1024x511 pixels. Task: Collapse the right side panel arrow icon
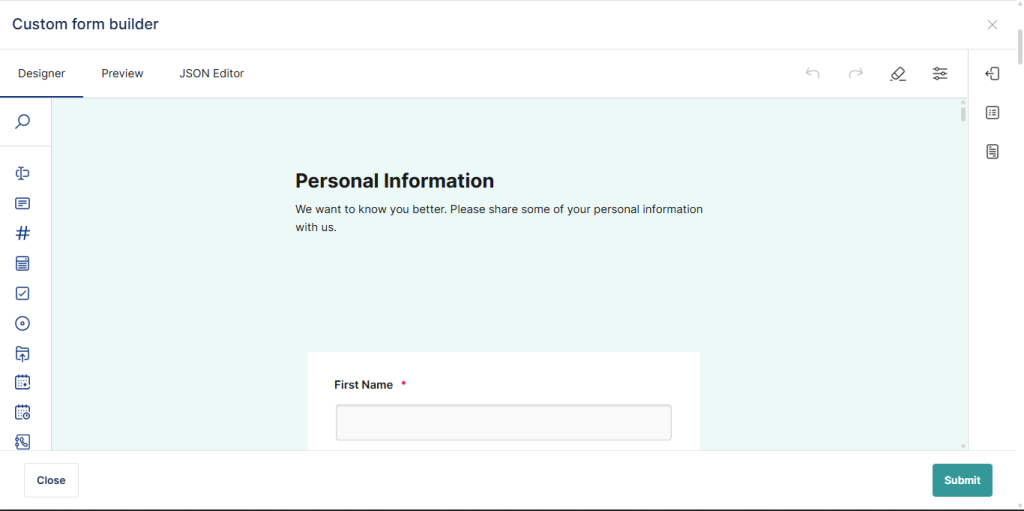coord(992,73)
